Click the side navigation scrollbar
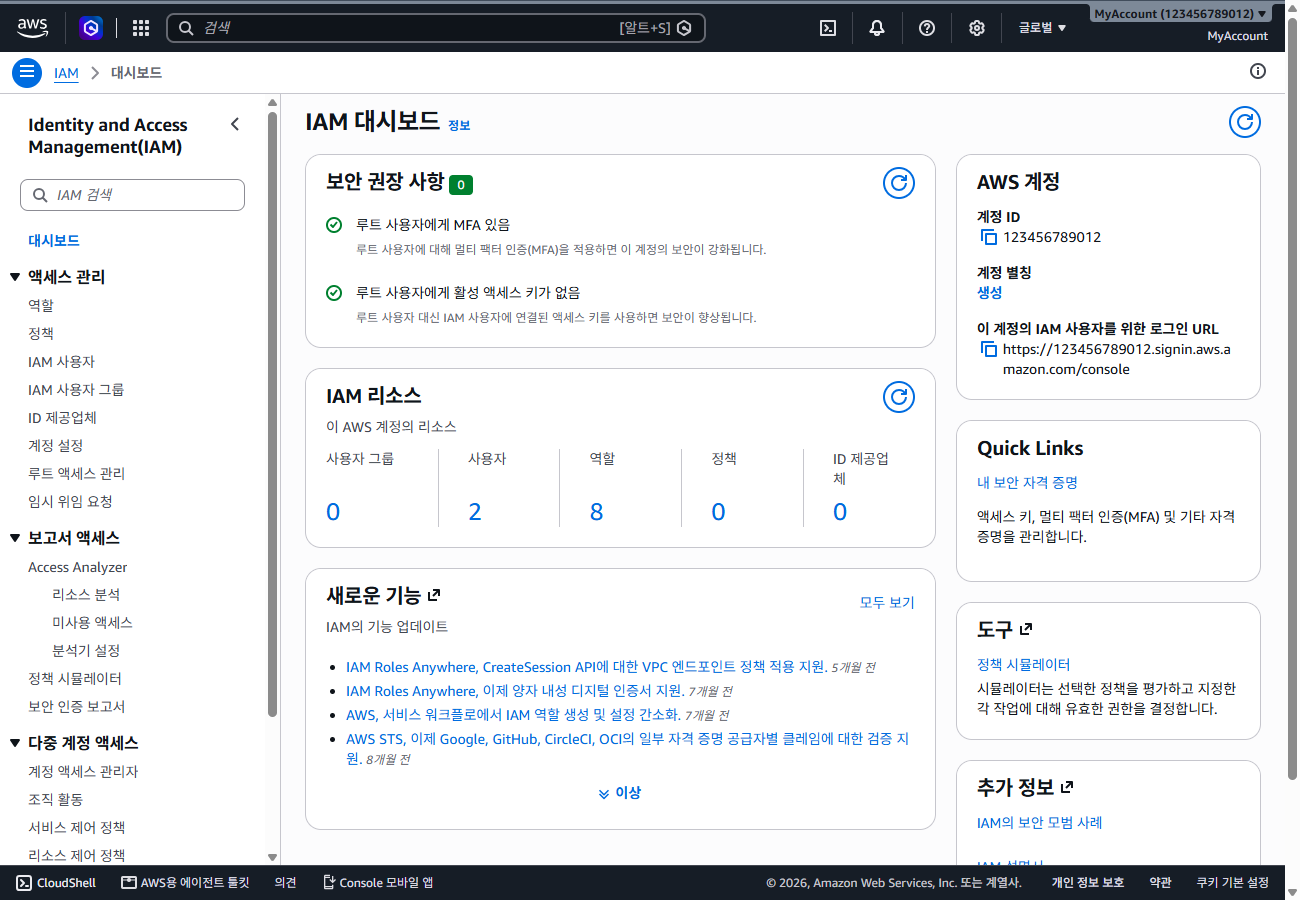 click(272, 414)
